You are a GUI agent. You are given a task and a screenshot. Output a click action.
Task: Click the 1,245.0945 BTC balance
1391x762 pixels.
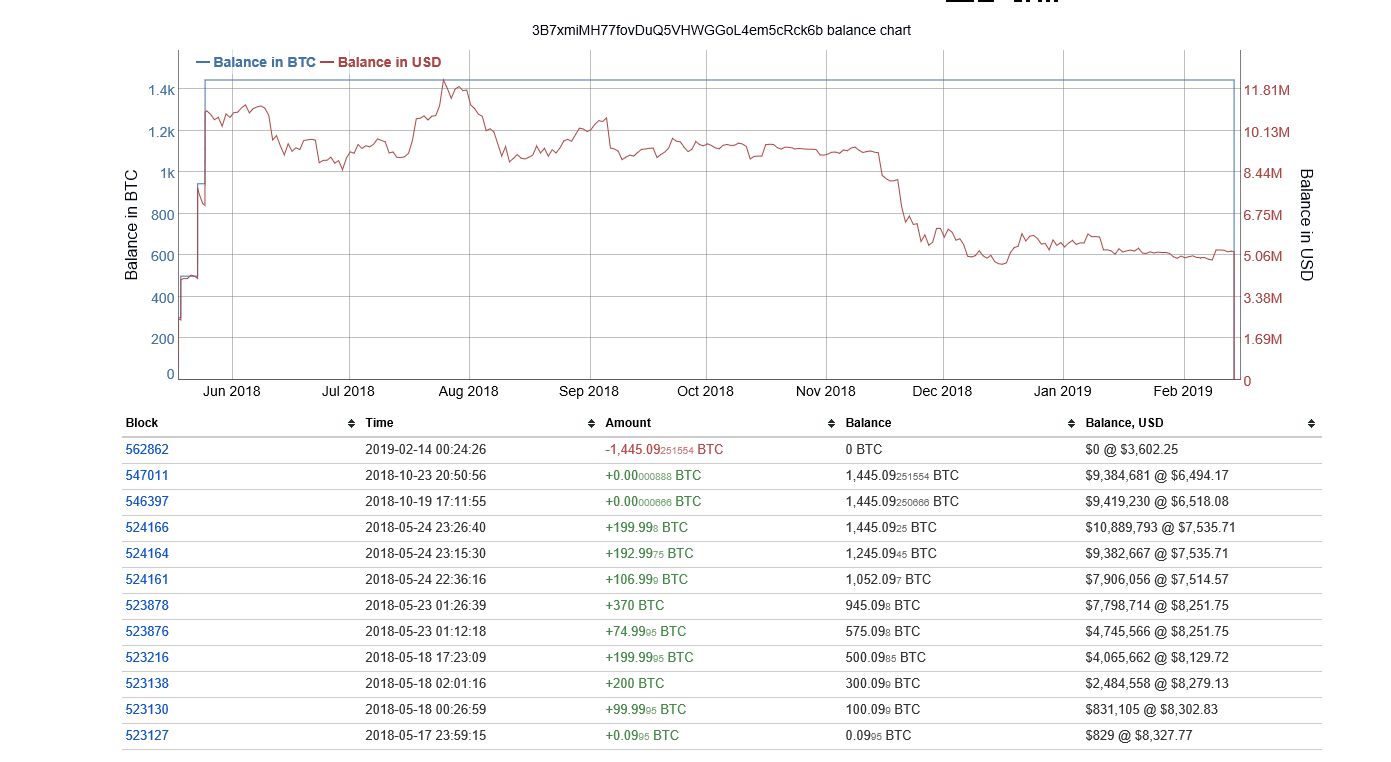click(891, 554)
